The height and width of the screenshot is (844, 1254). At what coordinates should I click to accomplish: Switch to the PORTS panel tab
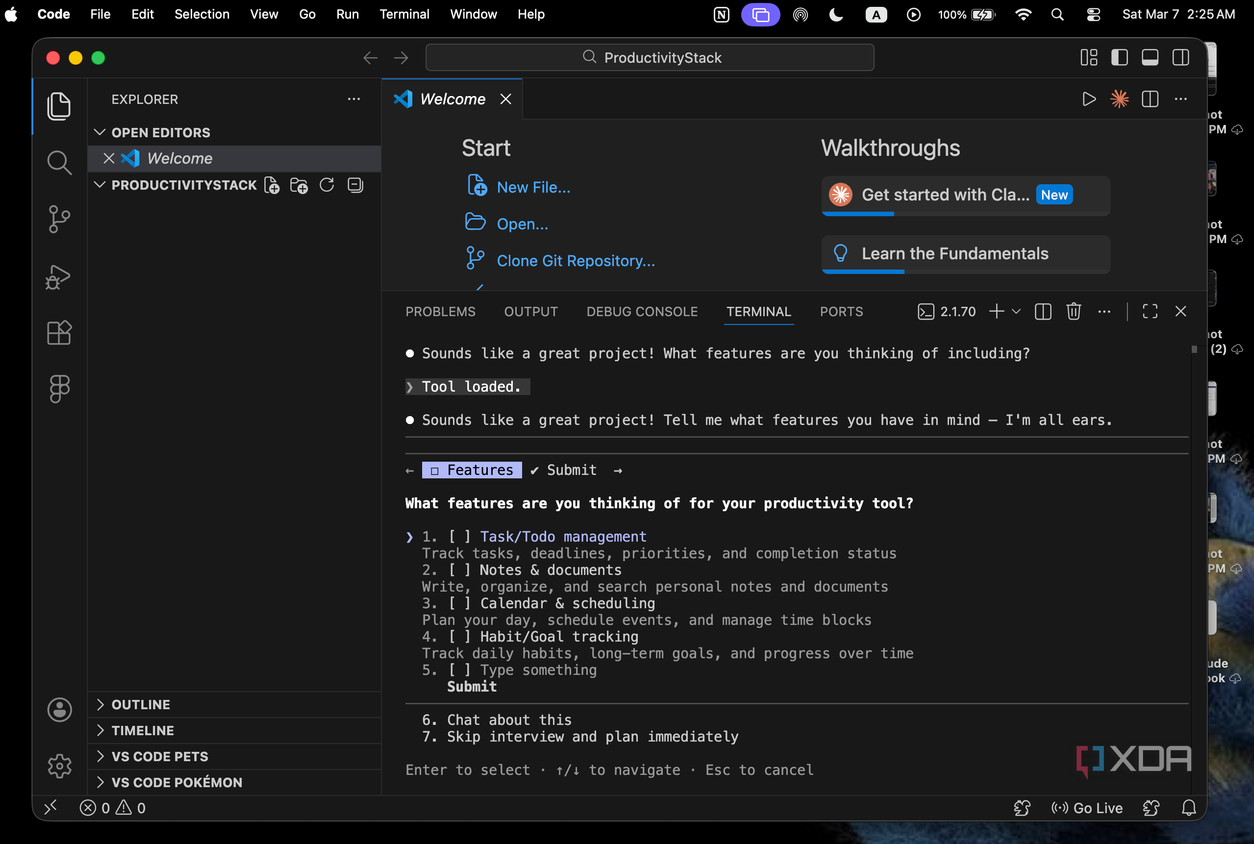point(841,312)
